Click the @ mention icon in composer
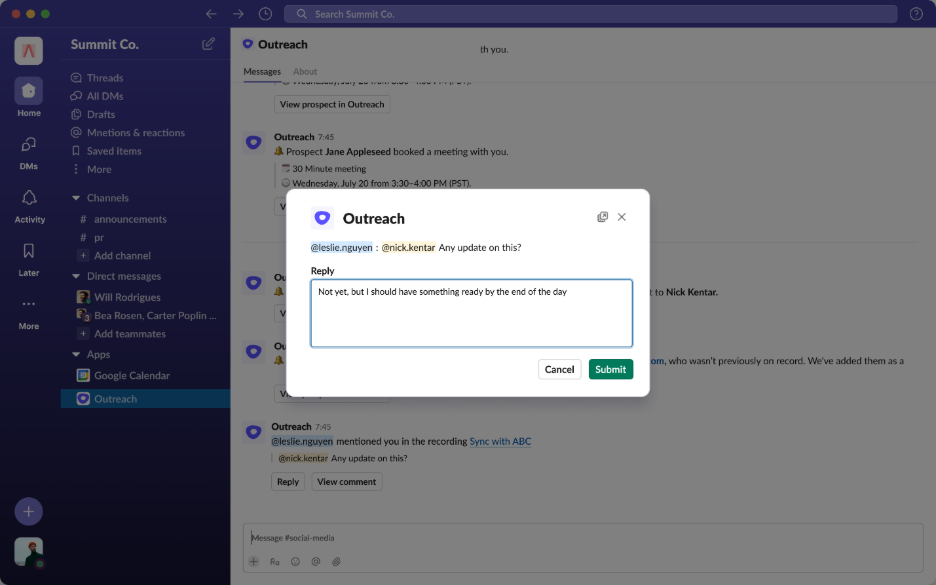The width and height of the screenshot is (936, 585). pos(316,562)
